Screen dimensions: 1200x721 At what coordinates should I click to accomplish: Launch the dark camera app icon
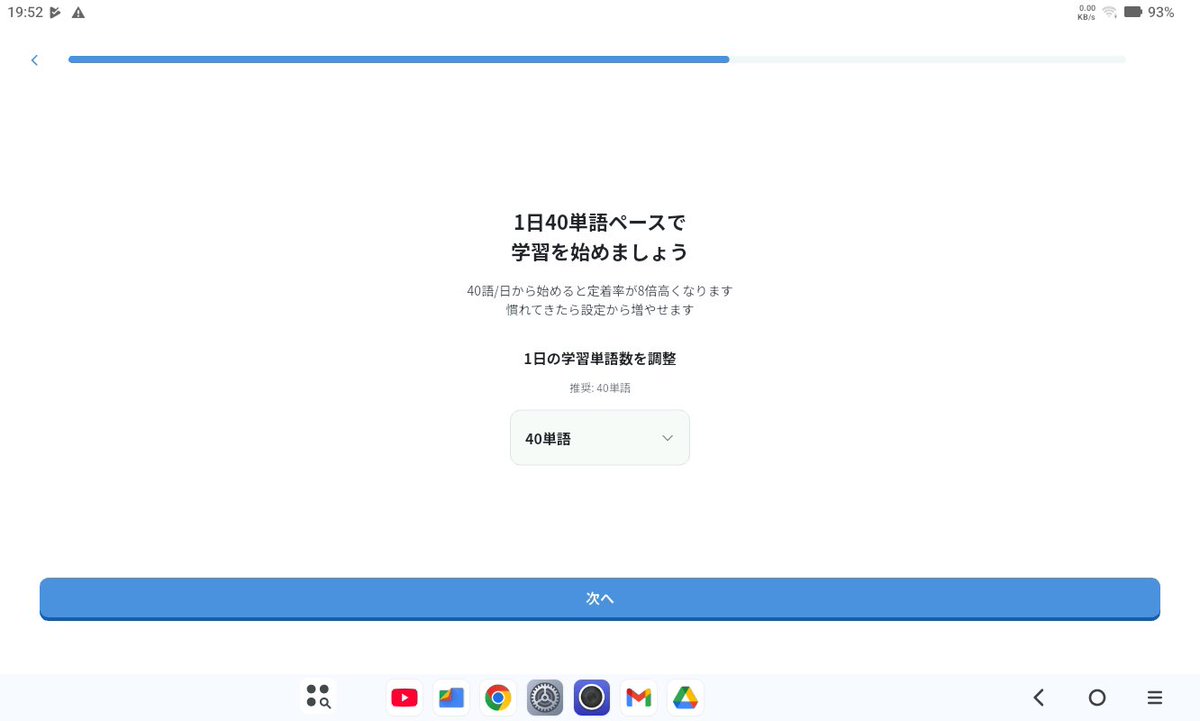(591, 697)
